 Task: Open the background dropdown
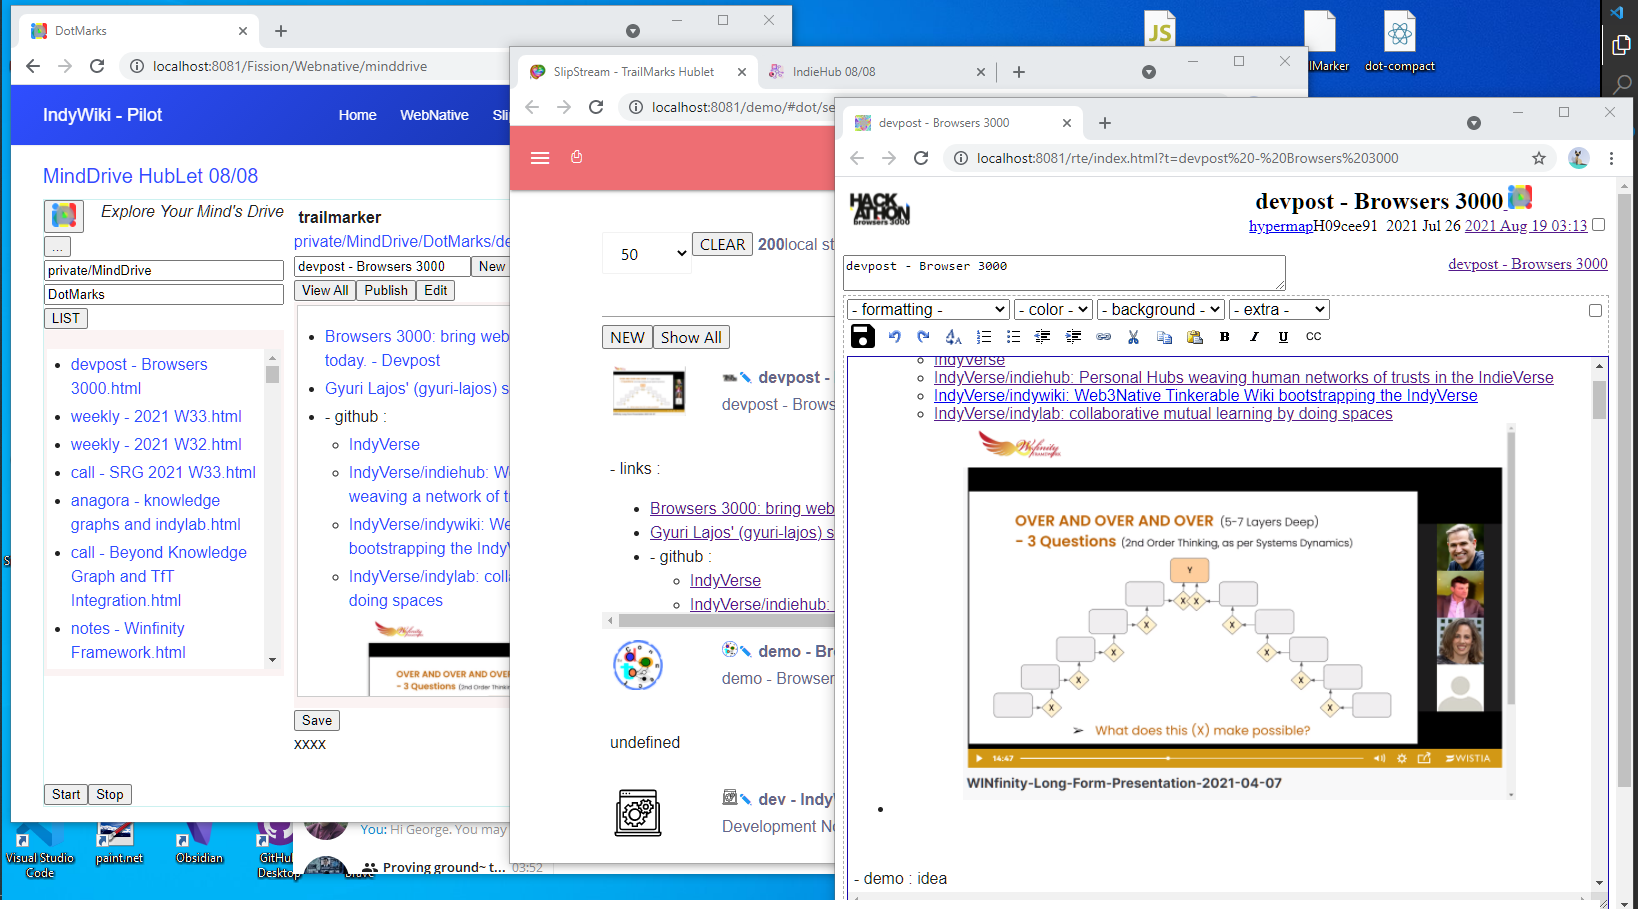[1161, 310]
